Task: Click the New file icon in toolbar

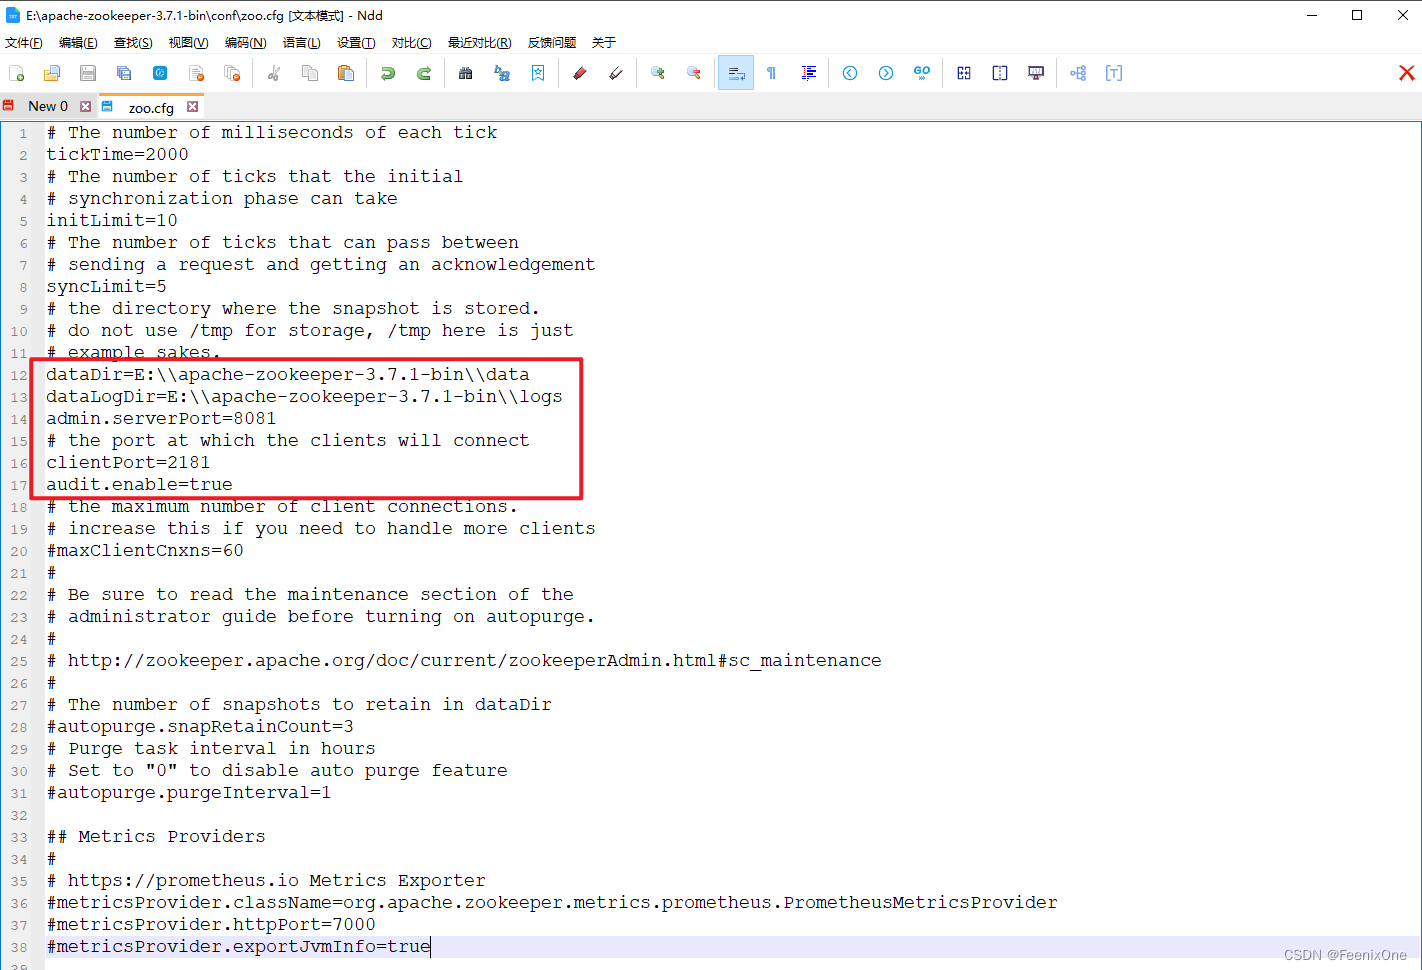Action: point(16,73)
